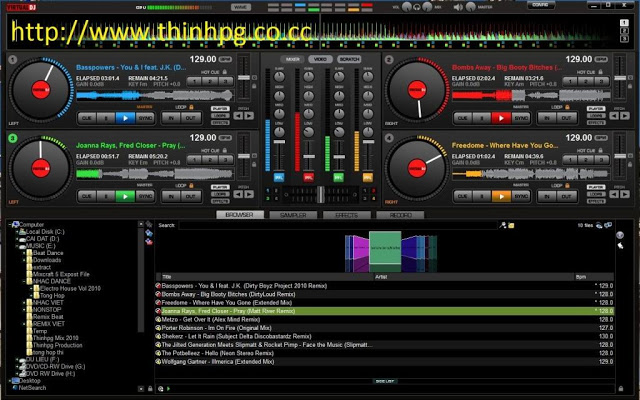640x400 pixels.
Task: Collapse the Computer tree node
Action: (10, 224)
